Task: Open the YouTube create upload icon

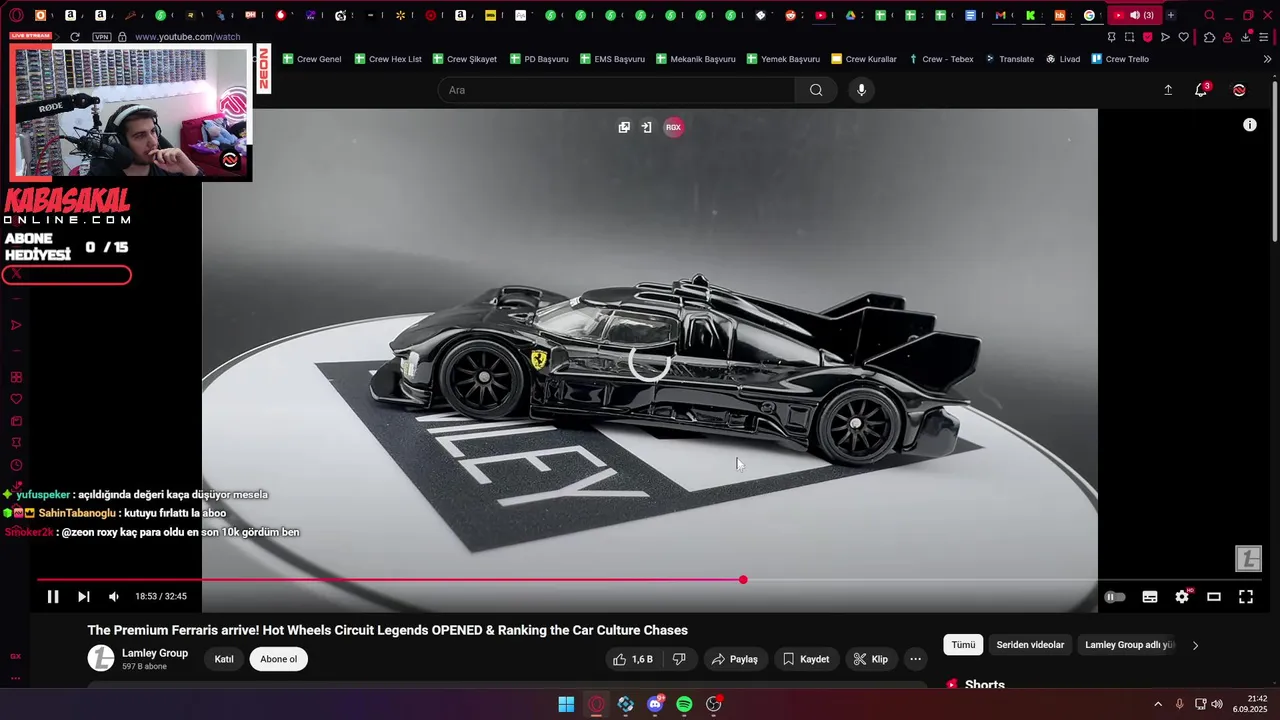Action: click(1168, 90)
